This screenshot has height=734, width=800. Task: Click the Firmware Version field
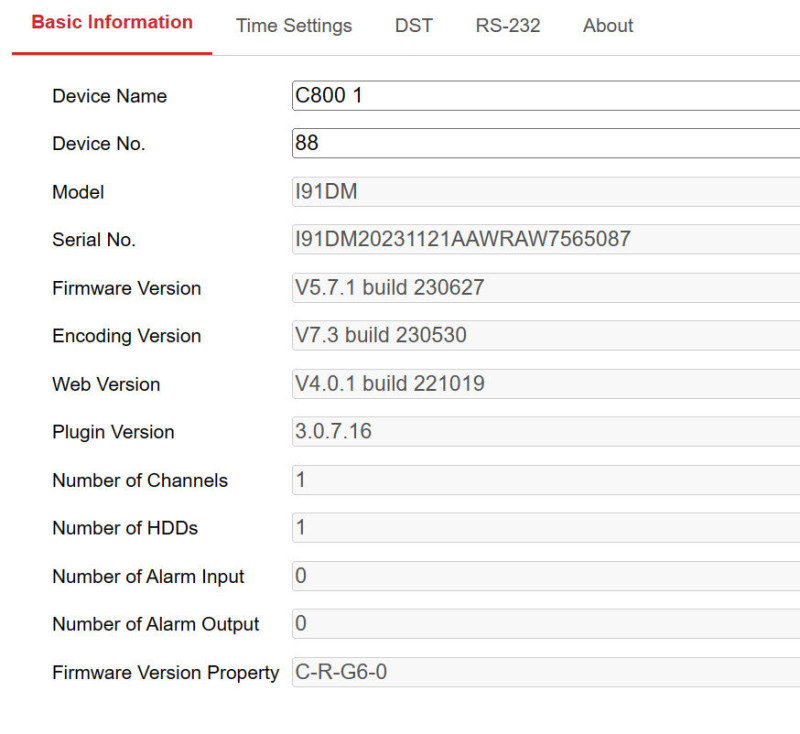546,288
